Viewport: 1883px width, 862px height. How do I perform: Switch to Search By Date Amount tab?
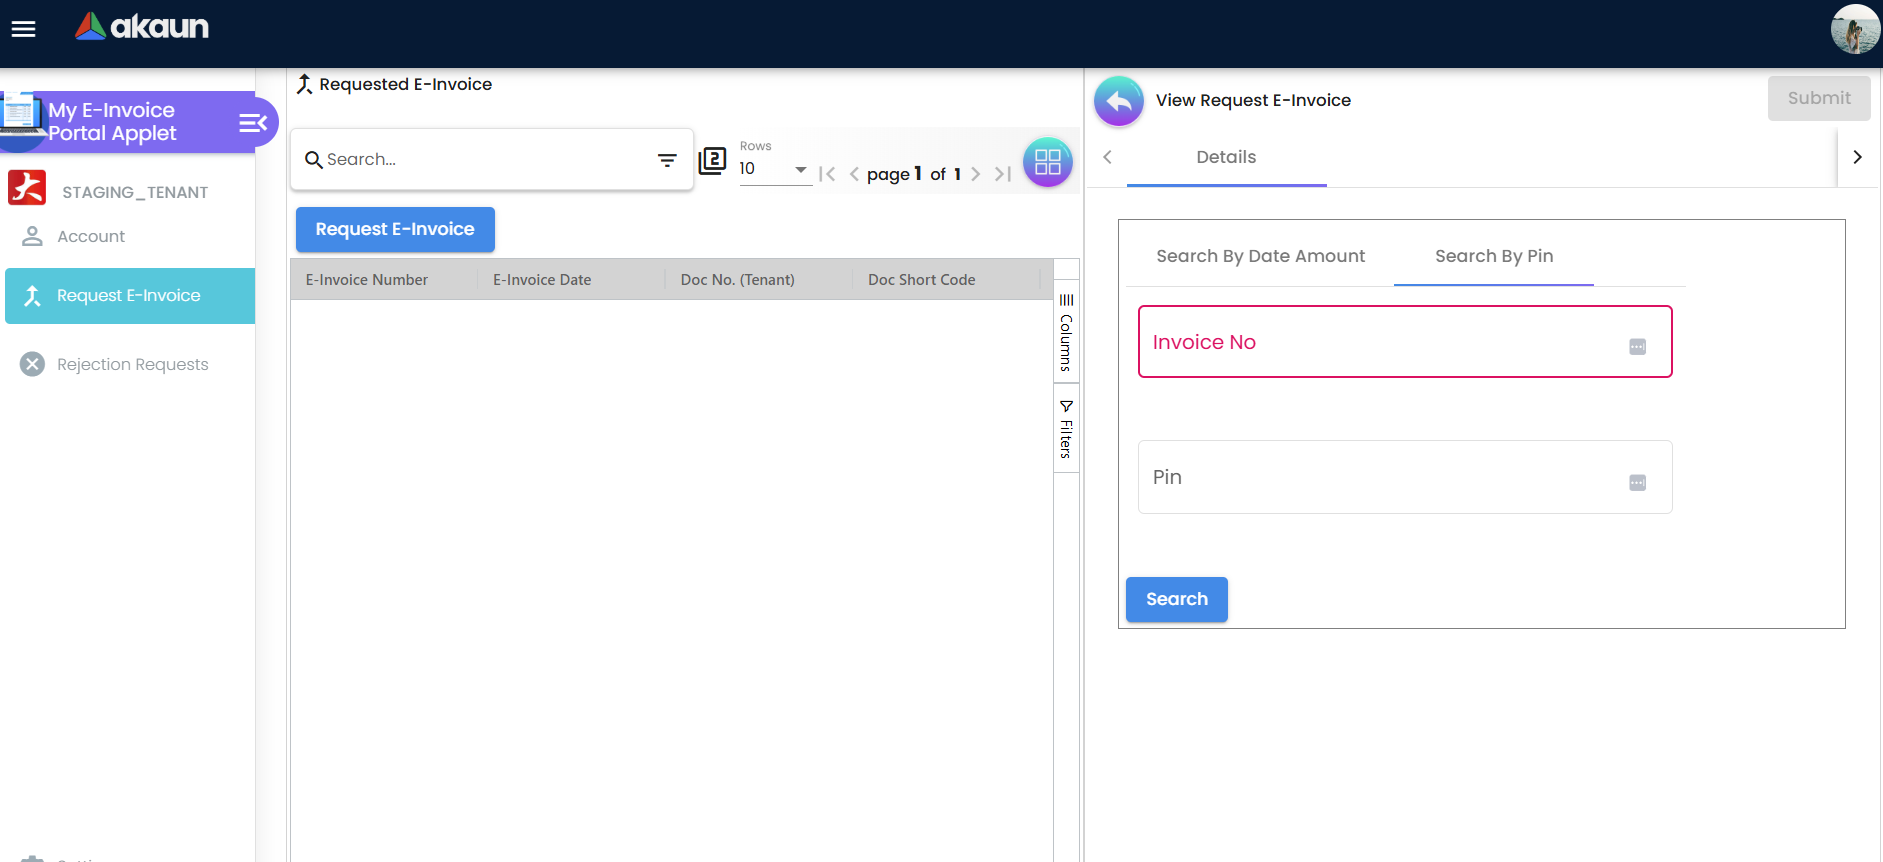[1260, 256]
